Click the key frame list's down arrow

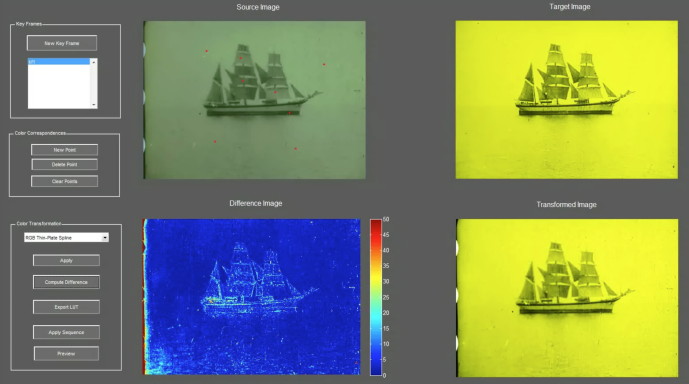(94, 105)
